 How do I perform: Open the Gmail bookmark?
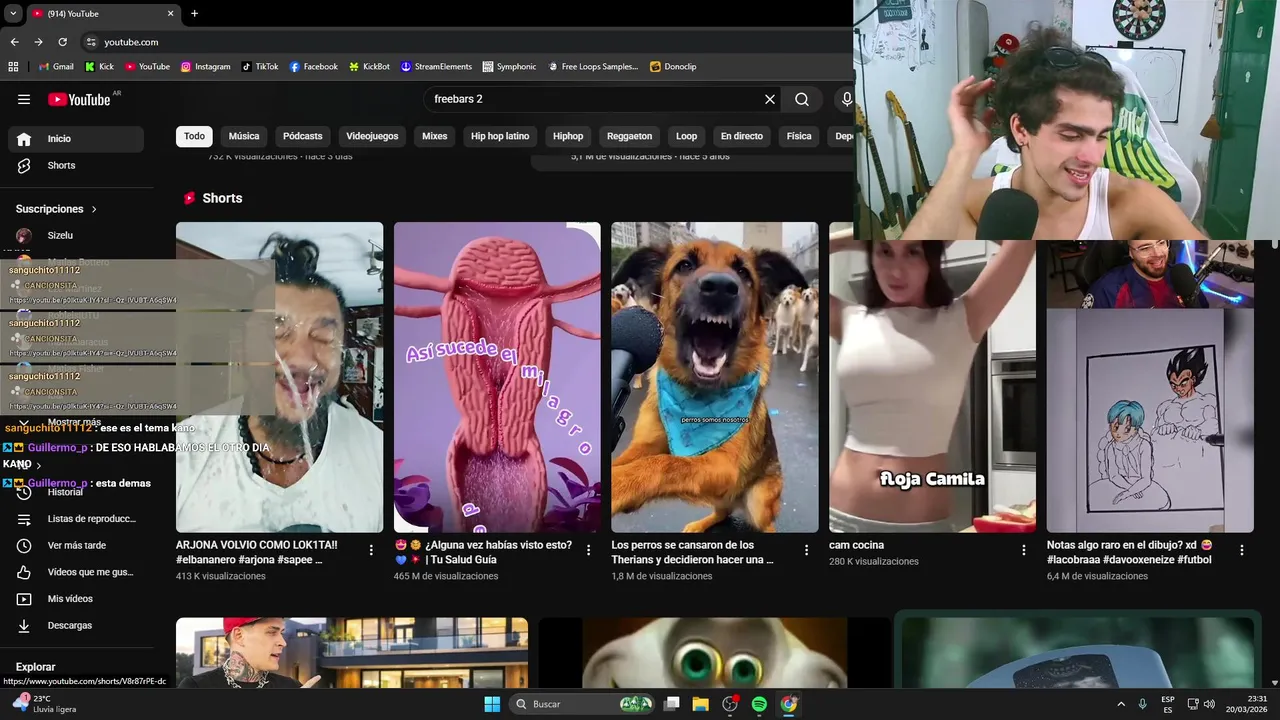tap(55, 67)
